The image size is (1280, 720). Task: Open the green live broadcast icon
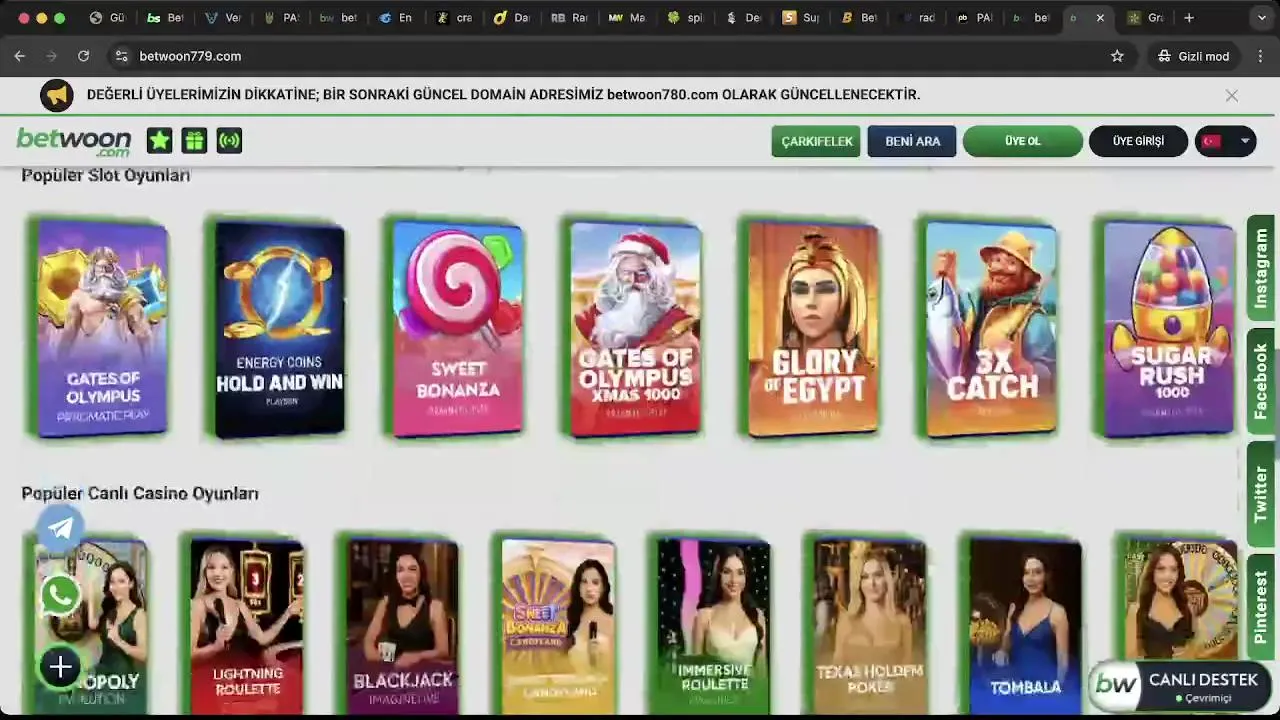(x=229, y=141)
